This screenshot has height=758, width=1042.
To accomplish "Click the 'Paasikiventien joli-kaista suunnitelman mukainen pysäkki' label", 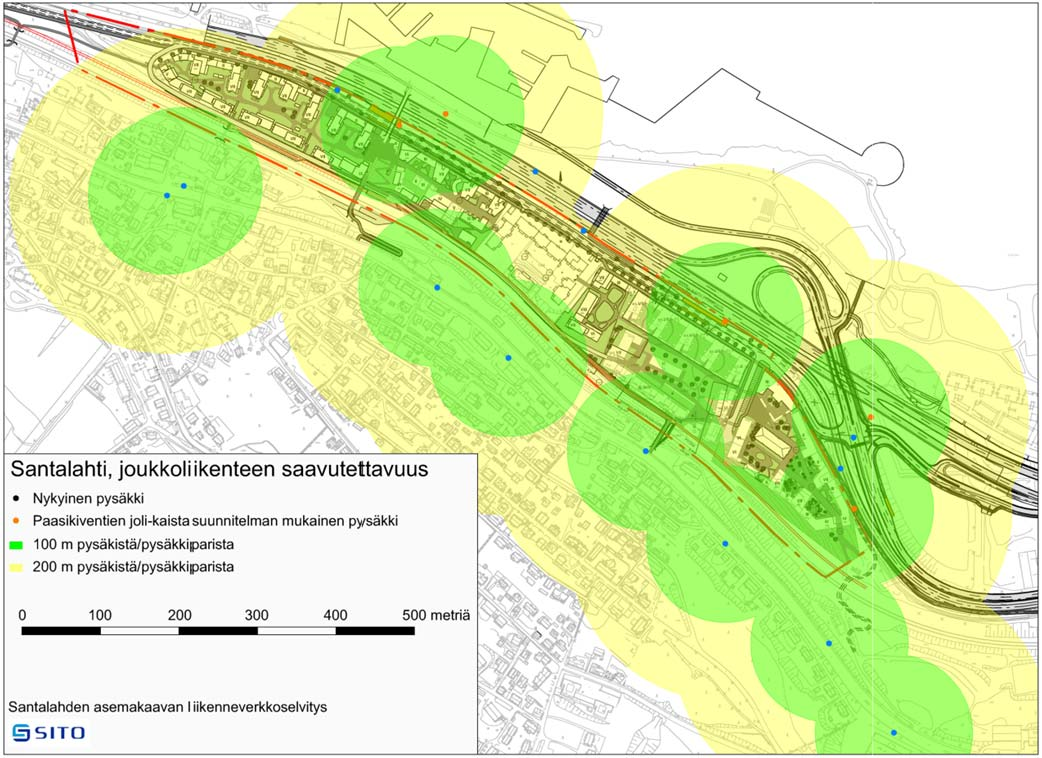I will [x=215, y=521].
